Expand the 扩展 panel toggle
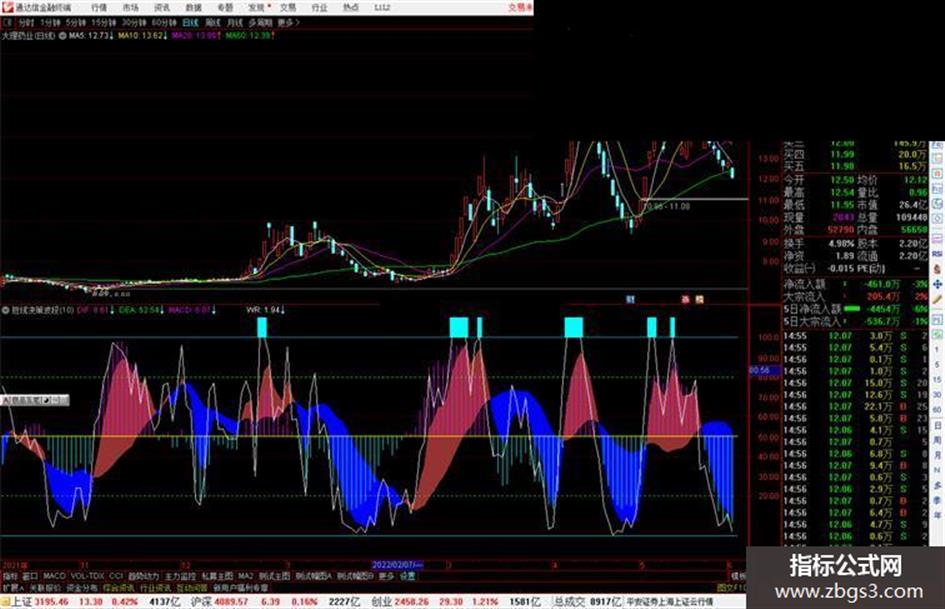 point(12,587)
